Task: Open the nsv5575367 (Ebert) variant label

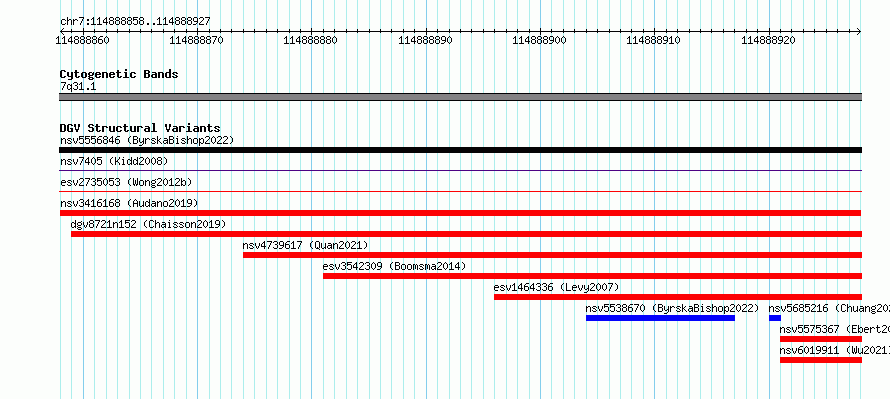Action: (834, 329)
